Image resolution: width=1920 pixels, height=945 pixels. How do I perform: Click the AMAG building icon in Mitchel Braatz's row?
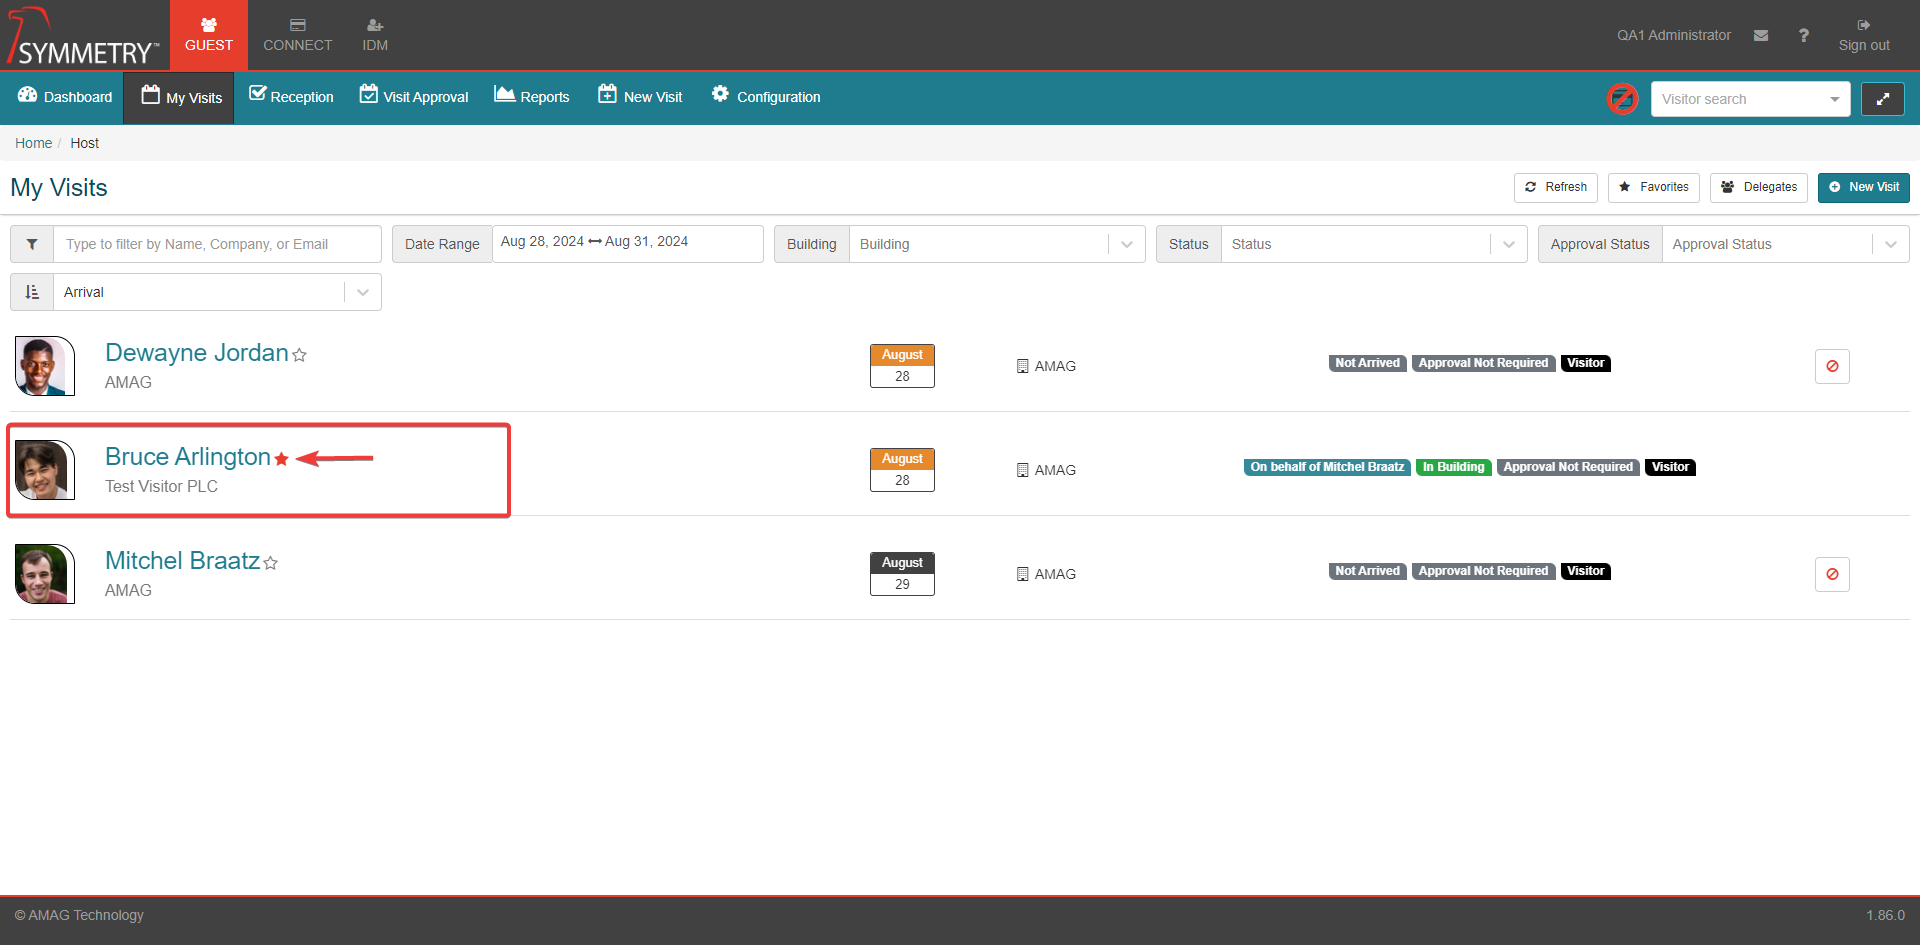pos(1022,574)
